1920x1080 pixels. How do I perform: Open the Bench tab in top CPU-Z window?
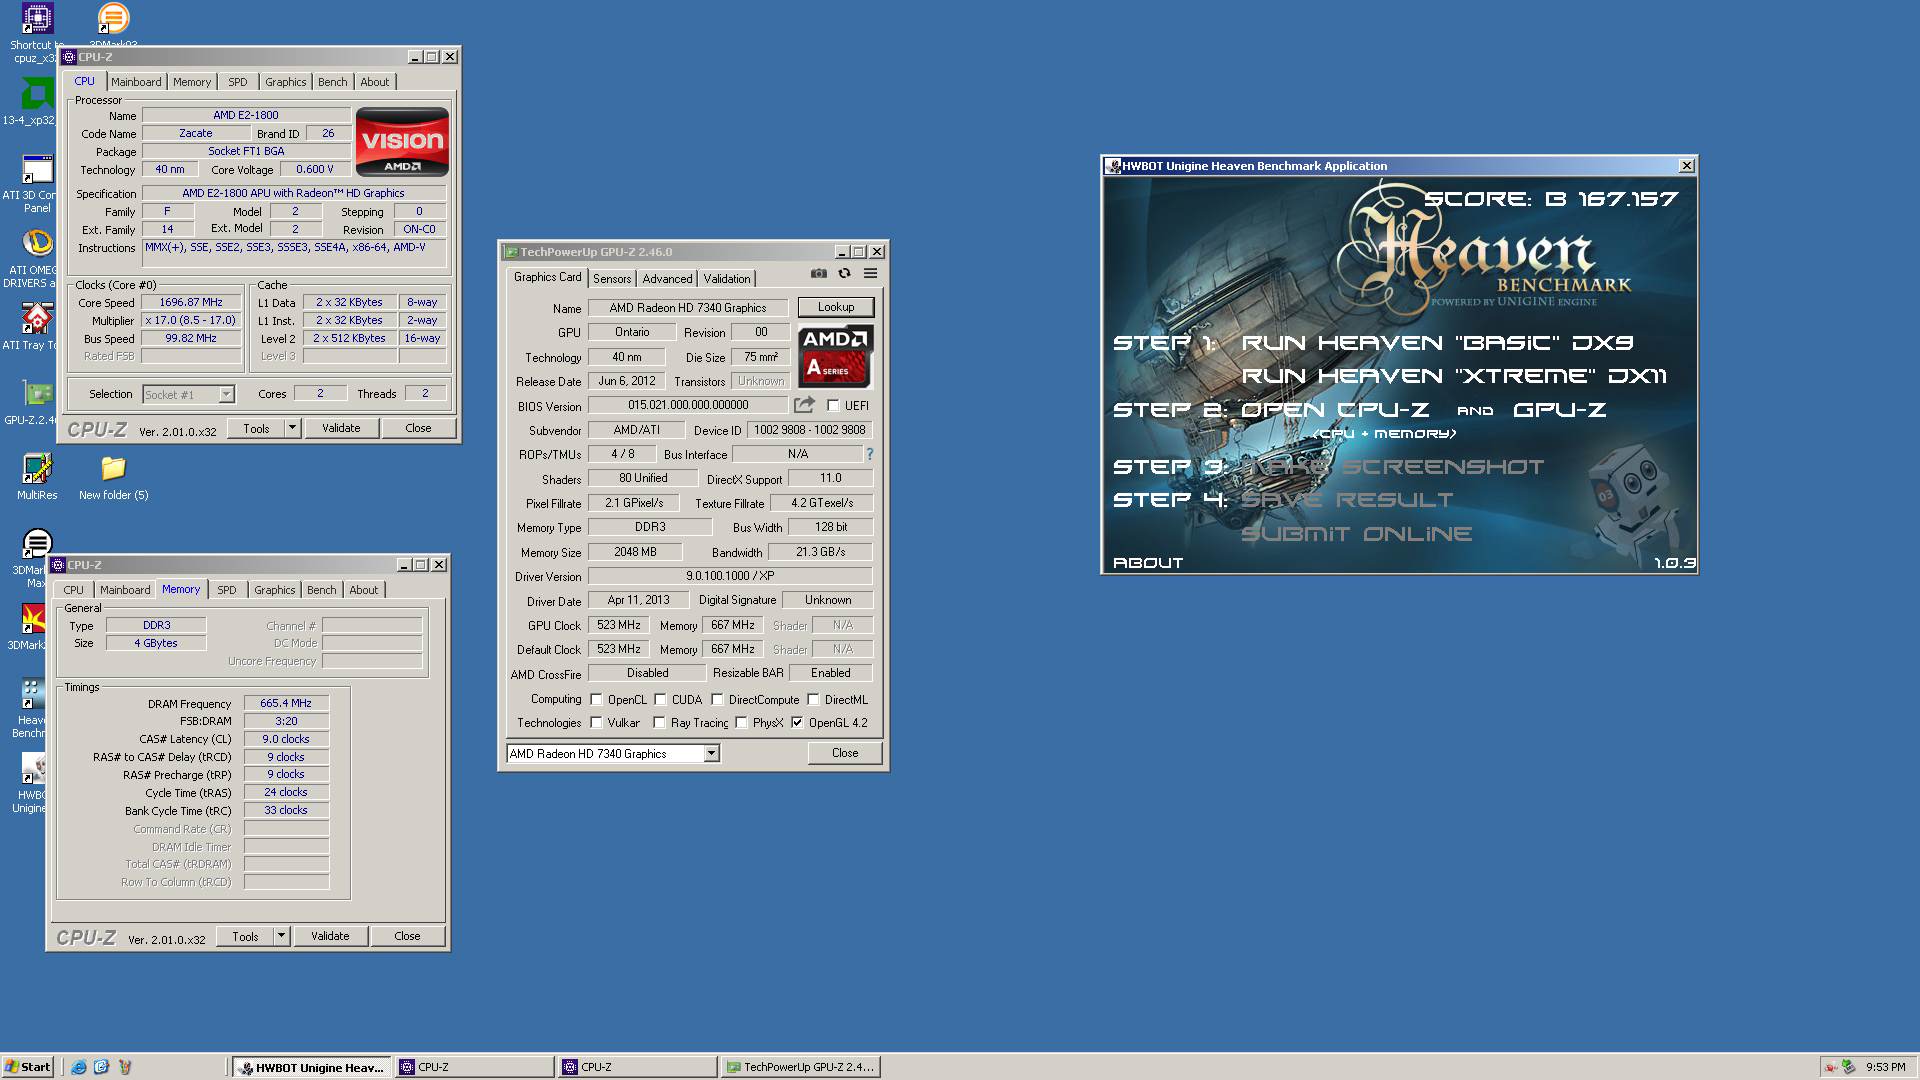(x=333, y=82)
